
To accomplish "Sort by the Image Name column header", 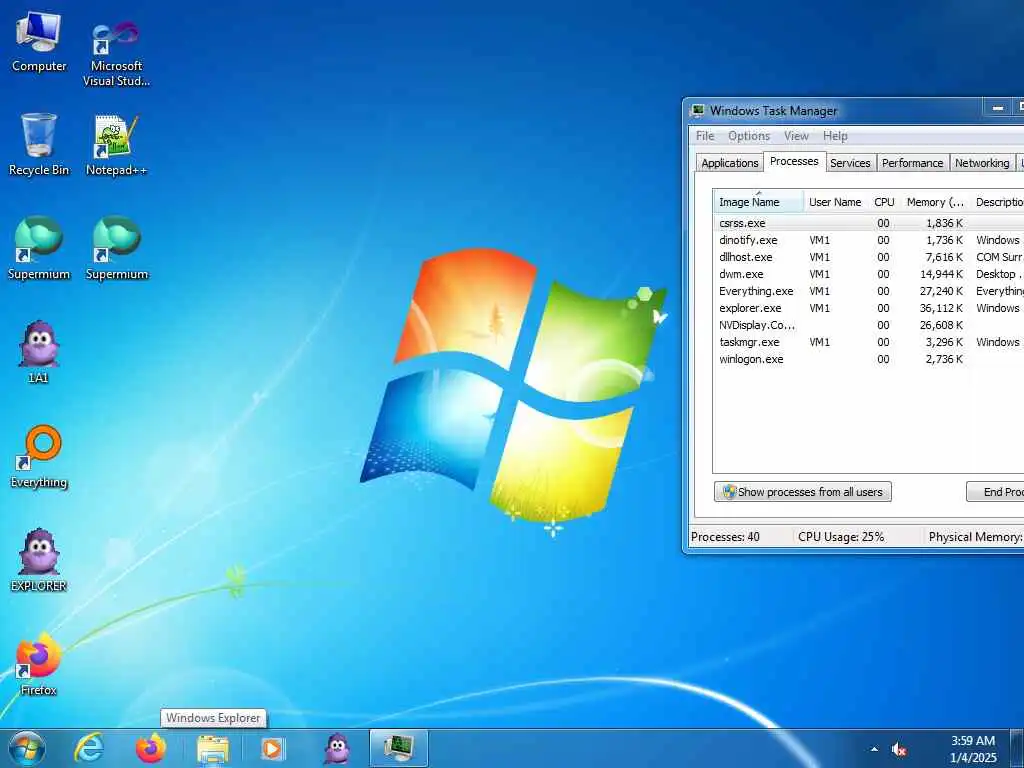I will pyautogui.click(x=758, y=202).
